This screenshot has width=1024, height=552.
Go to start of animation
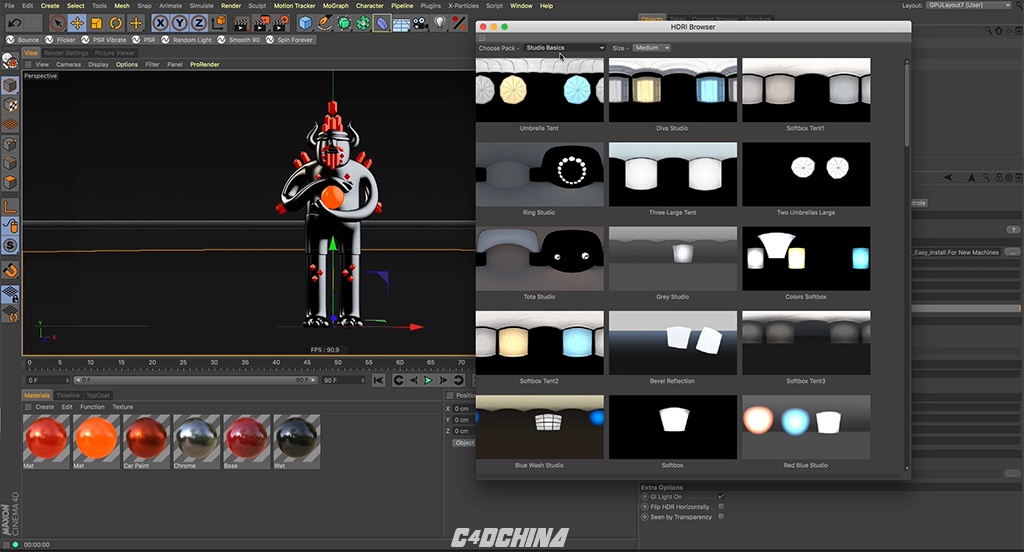point(379,380)
